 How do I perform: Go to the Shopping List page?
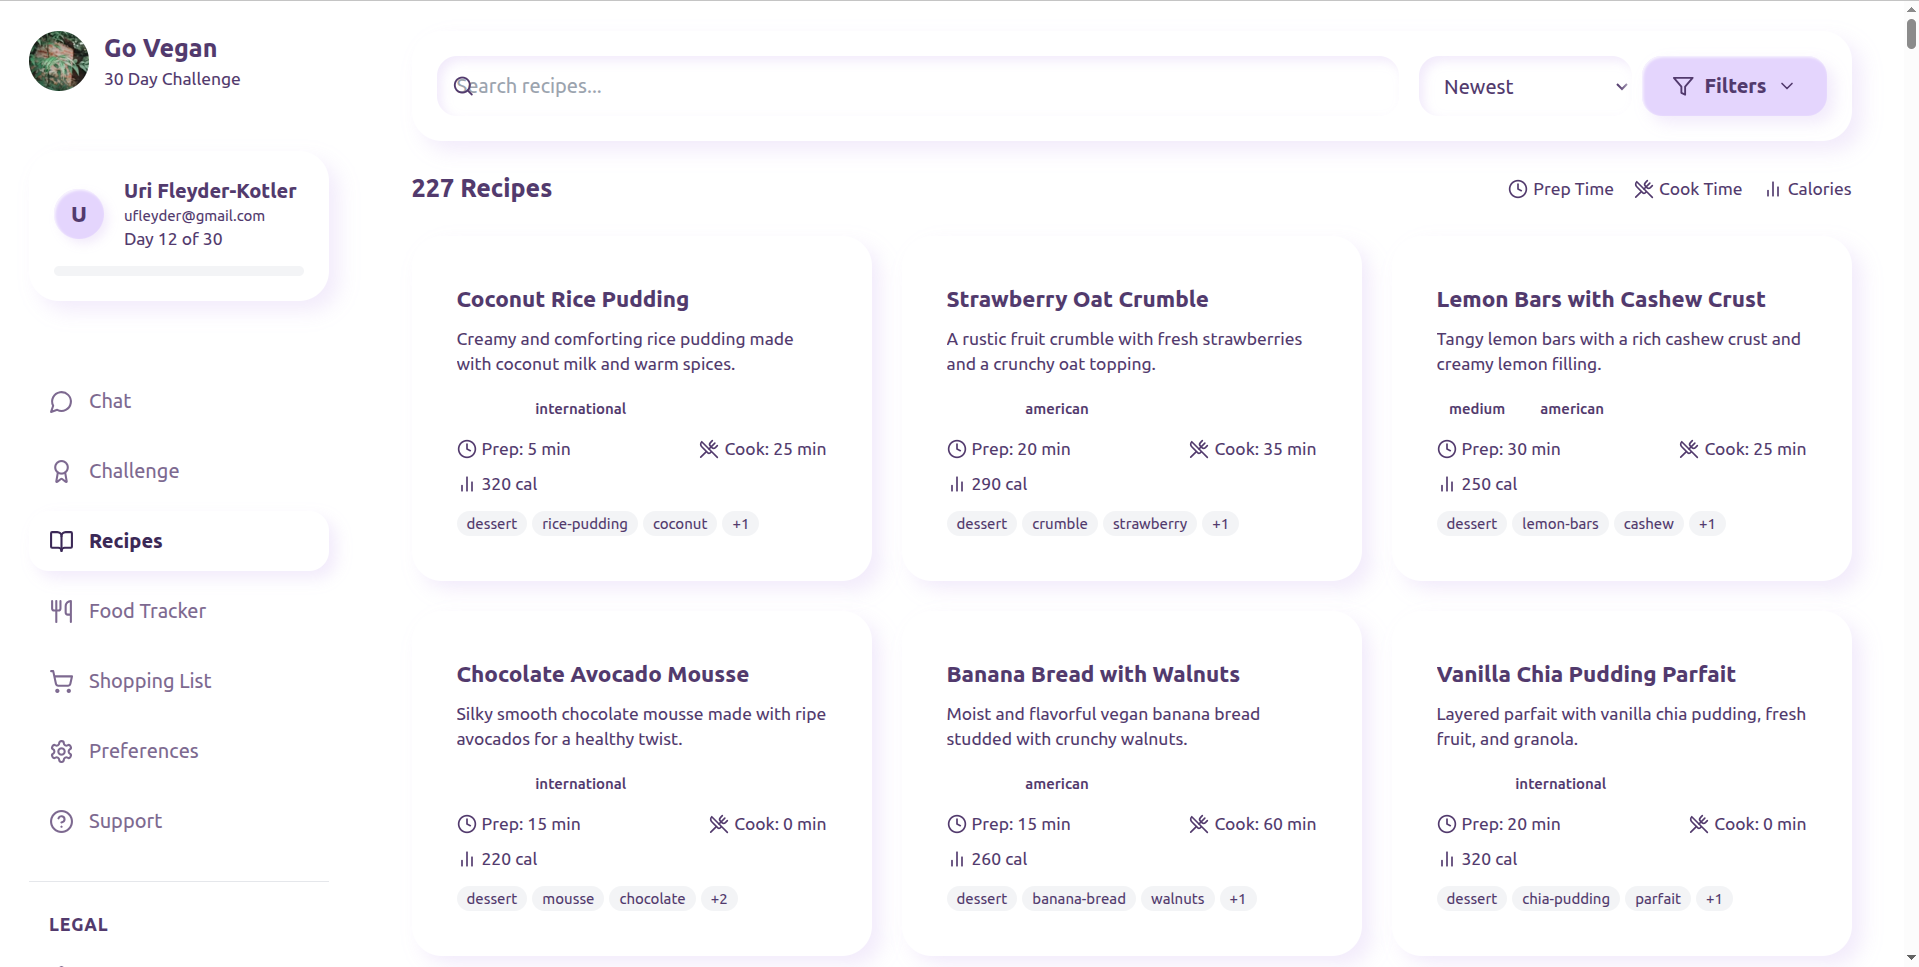(x=149, y=681)
